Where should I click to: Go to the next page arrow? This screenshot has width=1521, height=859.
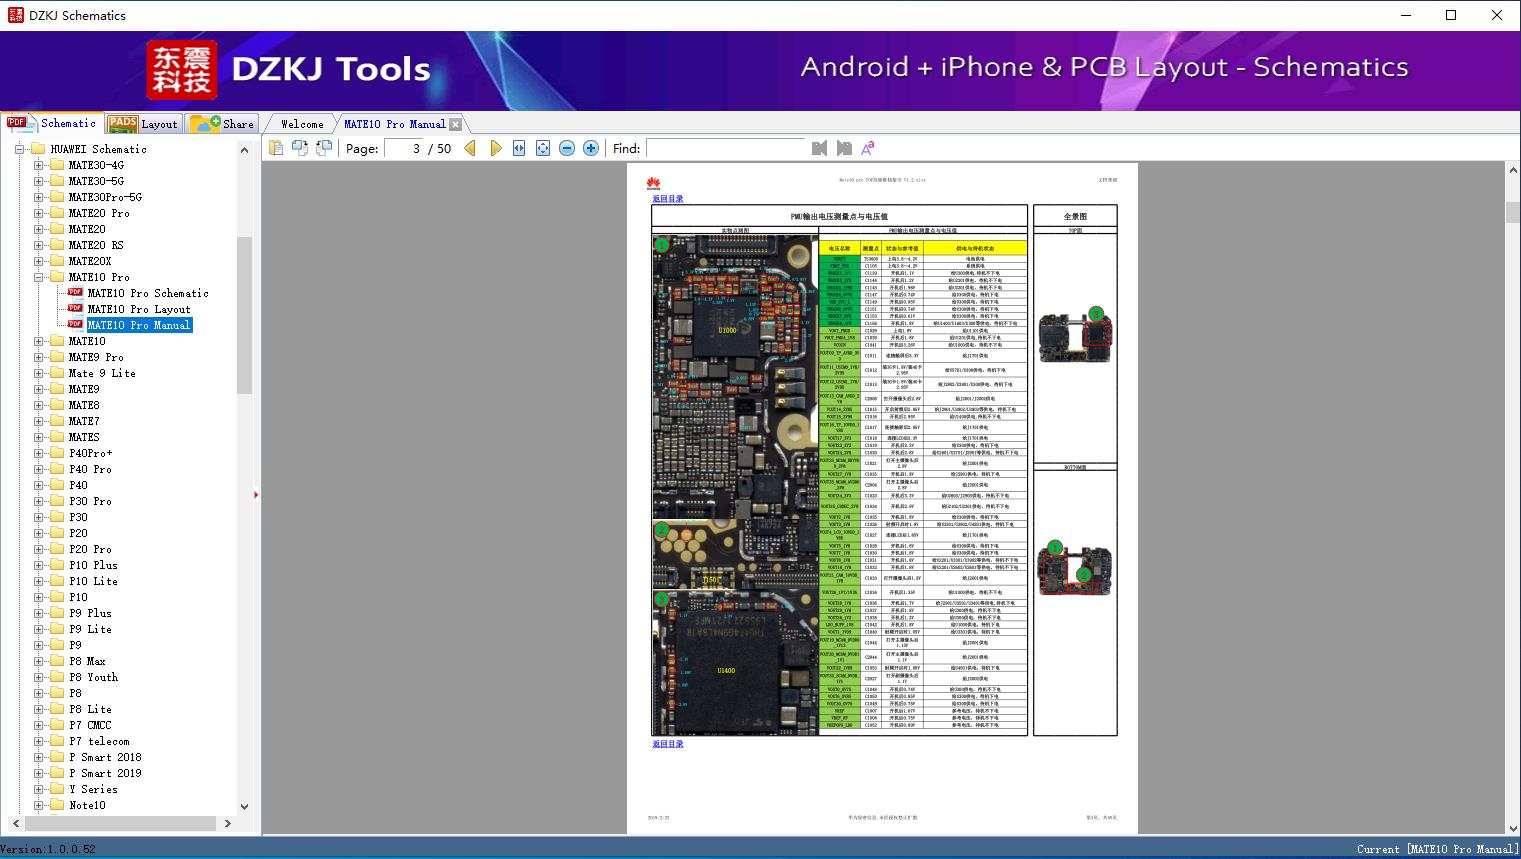coord(495,148)
